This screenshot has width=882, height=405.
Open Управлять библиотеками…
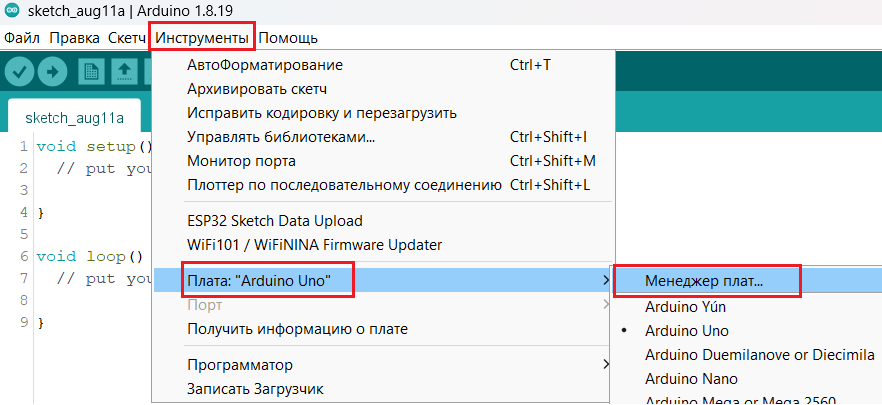click(385, 137)
